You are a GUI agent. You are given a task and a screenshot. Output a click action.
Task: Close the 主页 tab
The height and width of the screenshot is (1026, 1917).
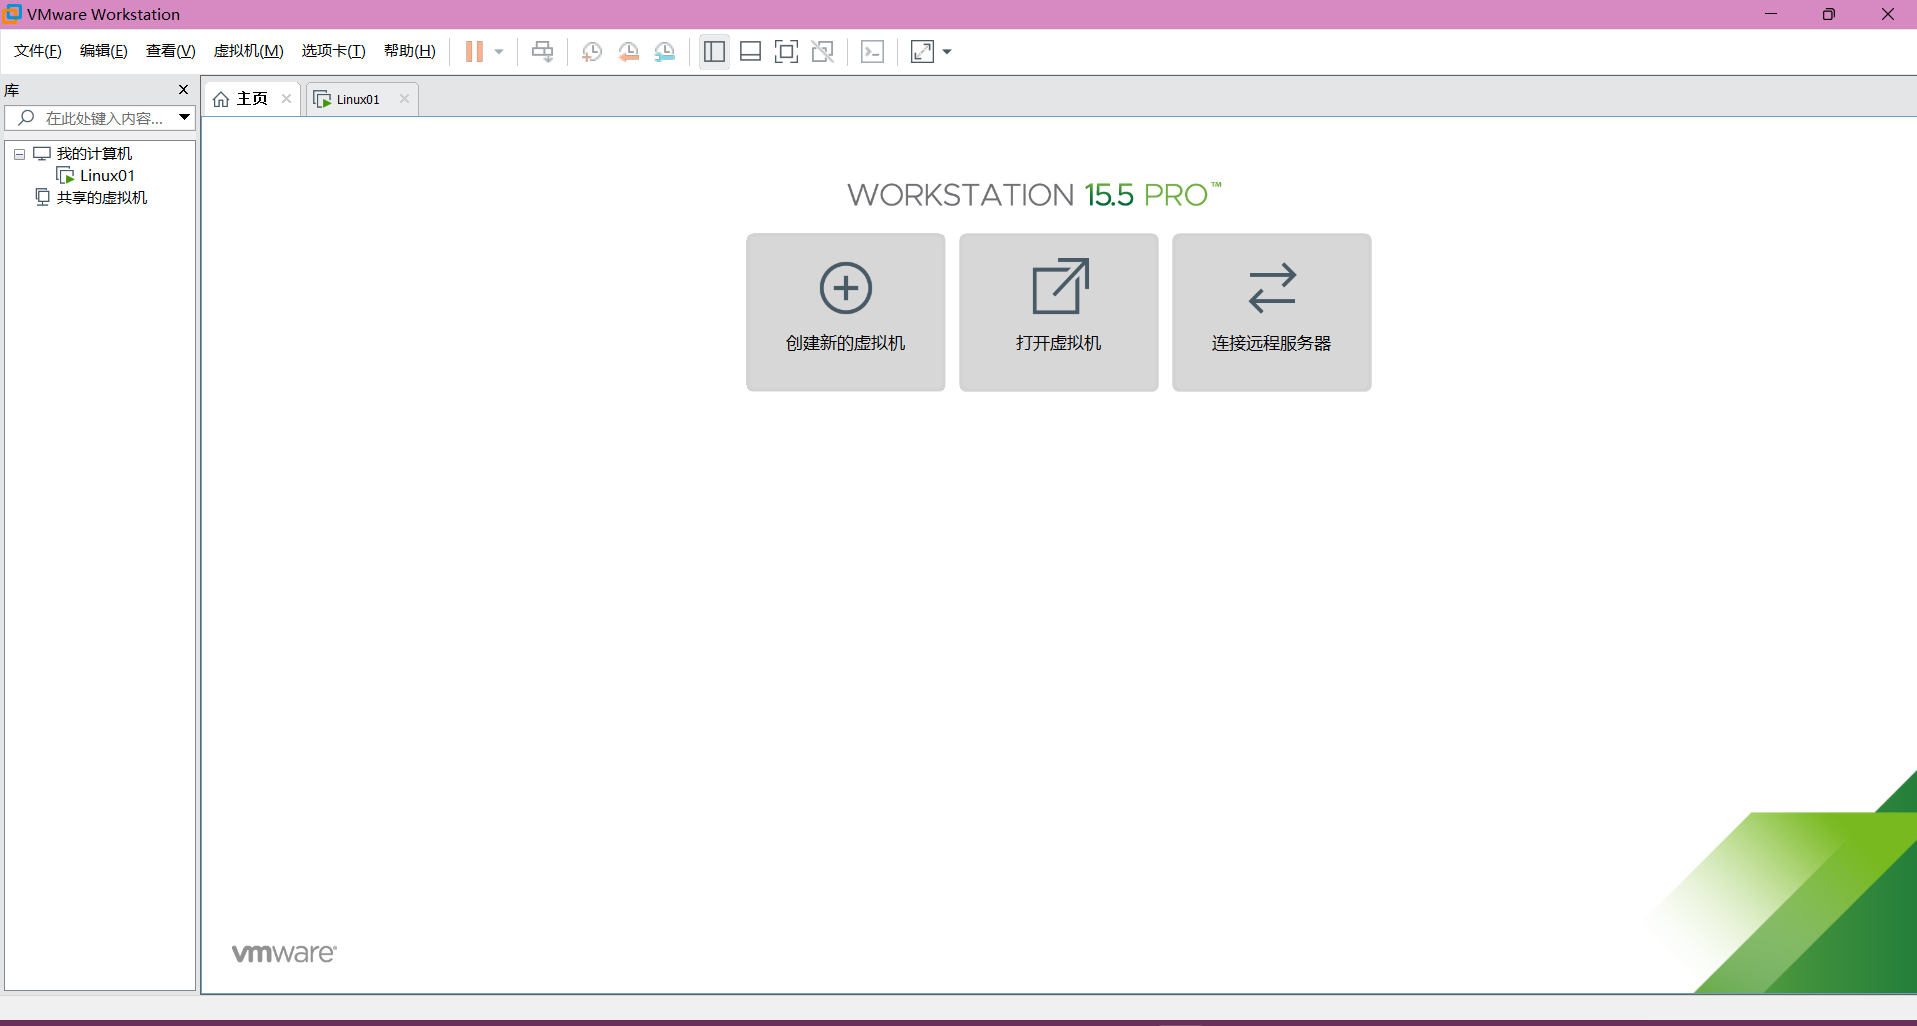point(286,99)
